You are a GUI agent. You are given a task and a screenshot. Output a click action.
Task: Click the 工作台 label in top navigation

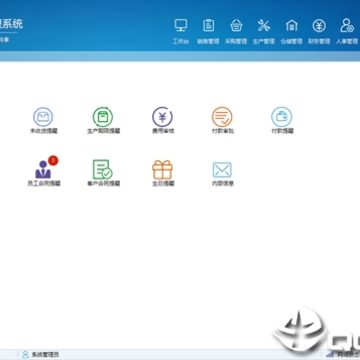[181, 42]
